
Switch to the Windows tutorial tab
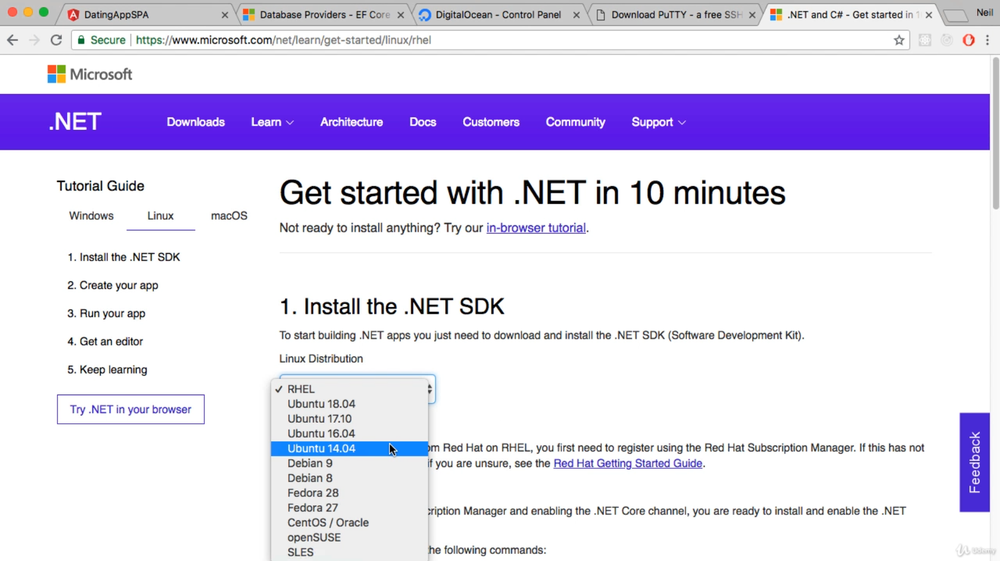[91, 216]
